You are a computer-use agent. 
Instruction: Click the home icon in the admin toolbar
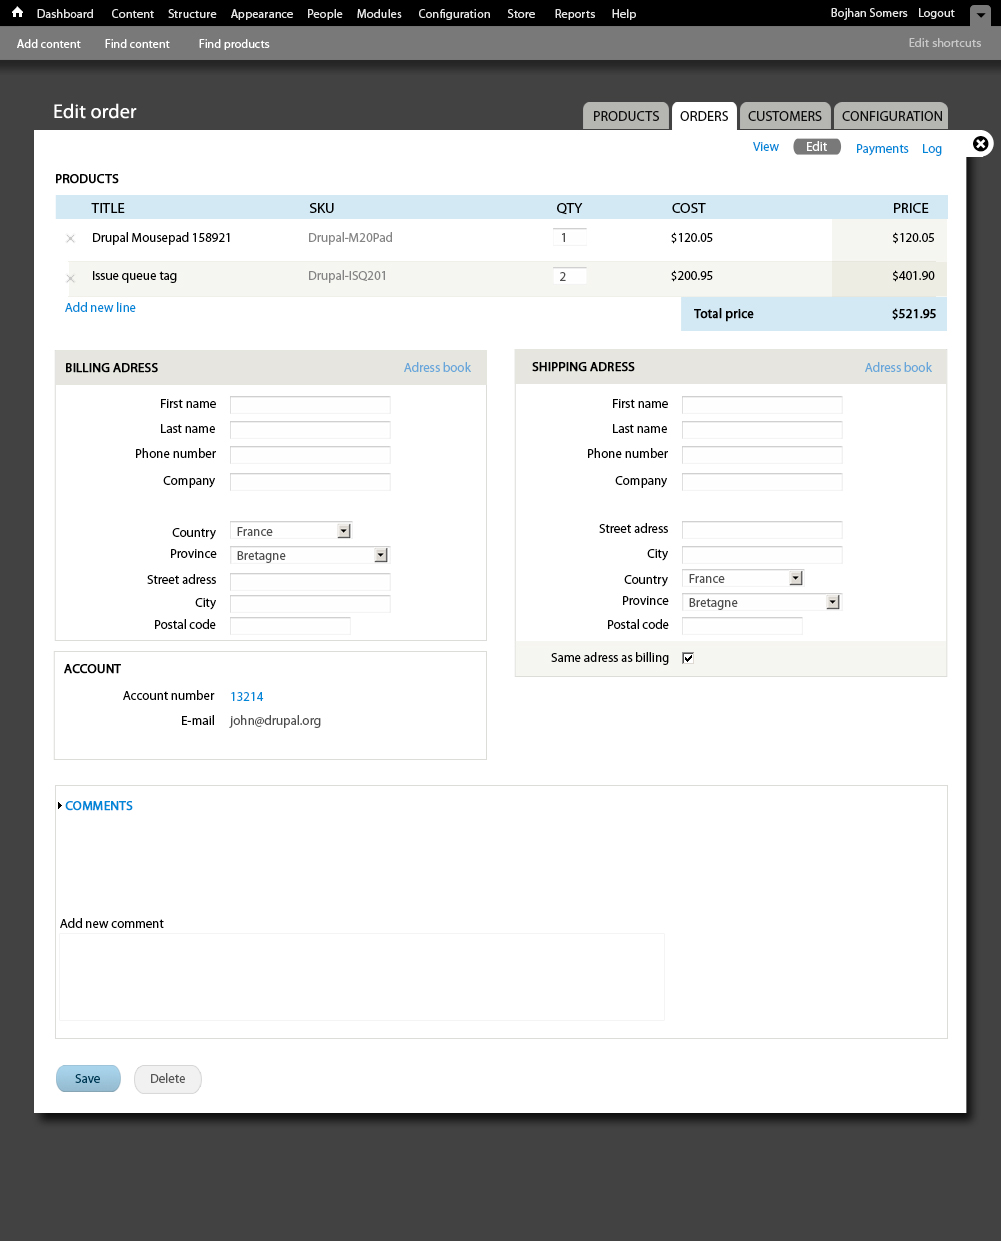tap(16, 12)
